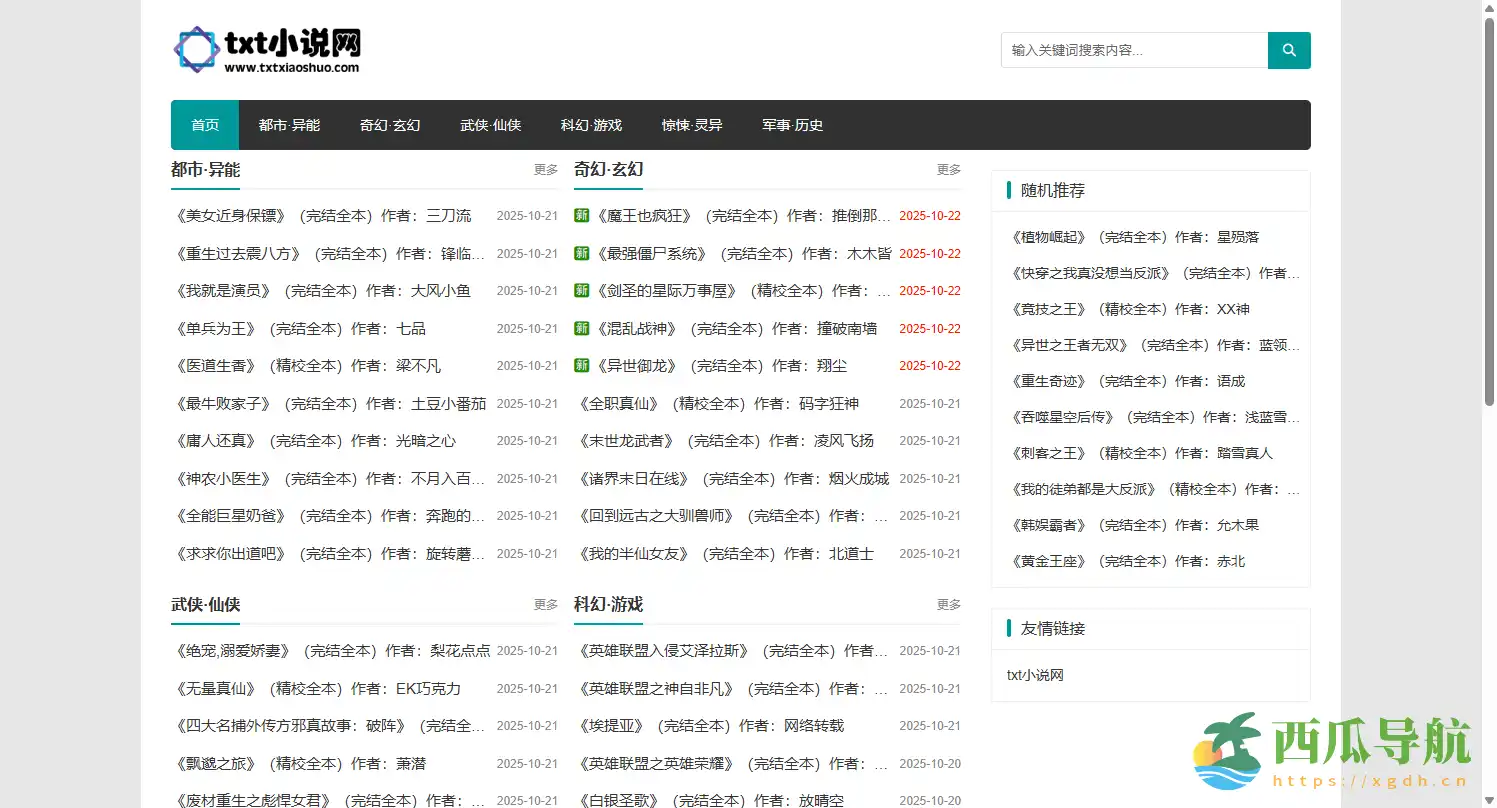Click the 西瓜导航 watermark logo
The image size is (1497, 808).
(x=1331, y=752)
